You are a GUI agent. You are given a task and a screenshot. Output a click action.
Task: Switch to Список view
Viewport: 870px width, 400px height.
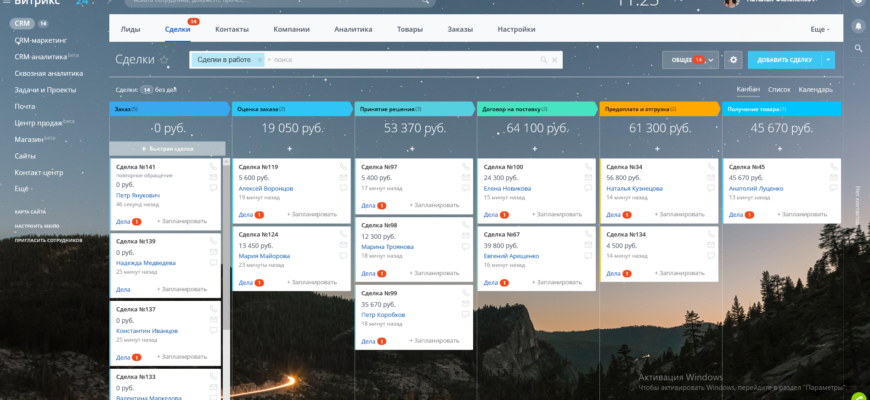click(779, 89)
